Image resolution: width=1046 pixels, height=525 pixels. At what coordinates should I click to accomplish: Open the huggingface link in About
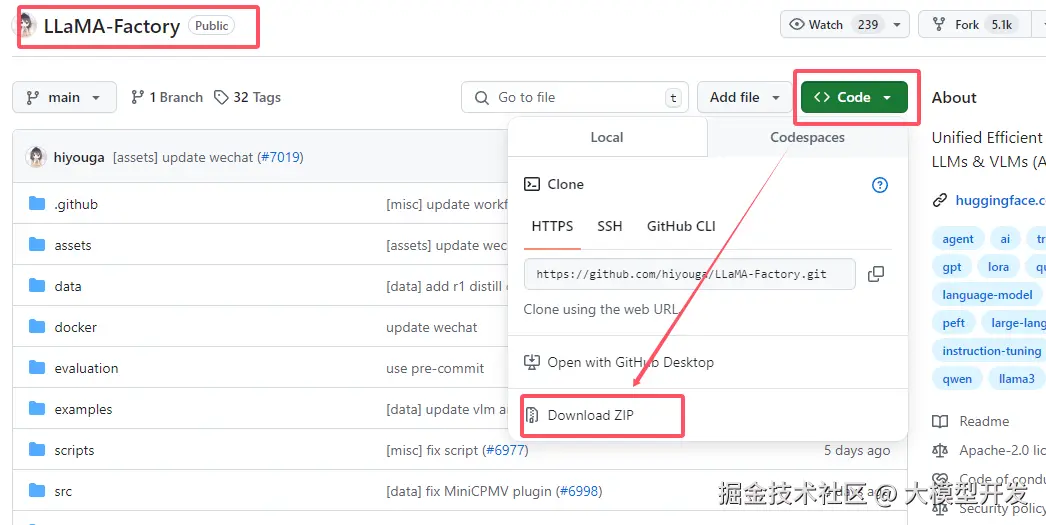(1000, 200)
